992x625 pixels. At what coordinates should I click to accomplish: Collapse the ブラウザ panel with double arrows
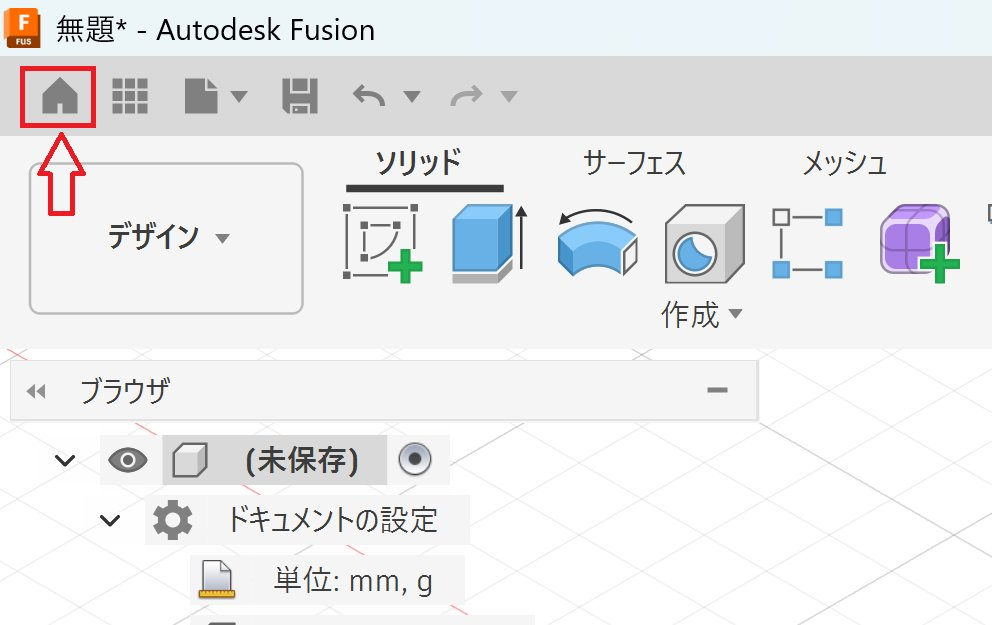click(36, 391)
